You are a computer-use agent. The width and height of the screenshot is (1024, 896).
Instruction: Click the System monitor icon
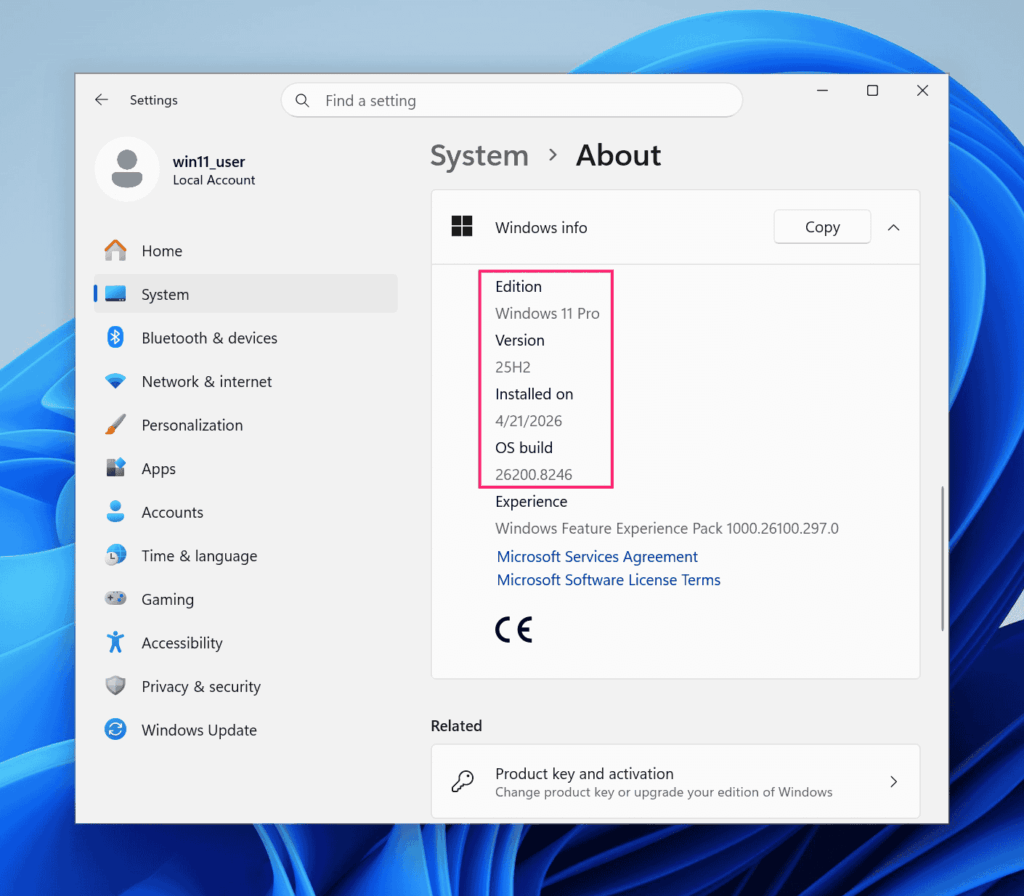(116, 295)
